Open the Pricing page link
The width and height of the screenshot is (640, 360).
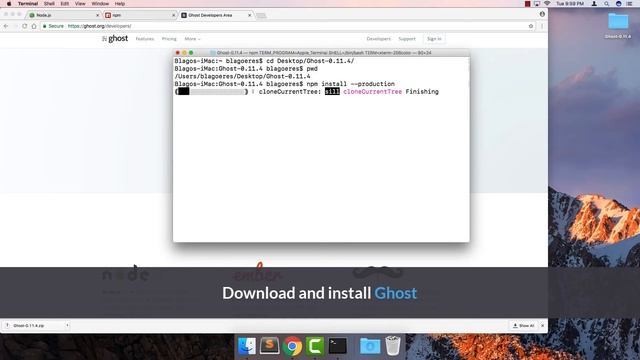coord(169,39)
